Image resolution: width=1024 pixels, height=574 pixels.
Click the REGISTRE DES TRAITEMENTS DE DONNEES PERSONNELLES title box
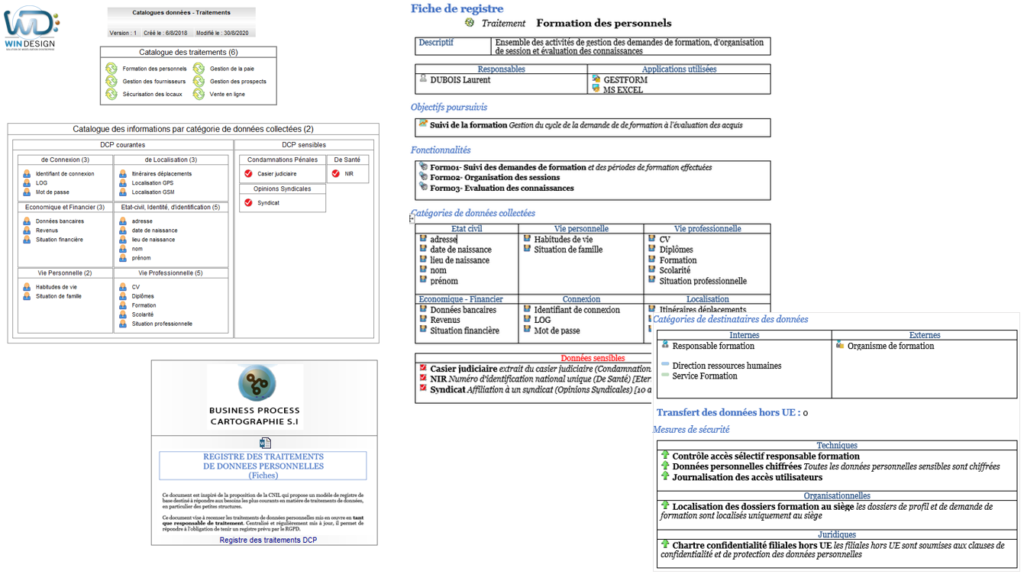point(263,466)
